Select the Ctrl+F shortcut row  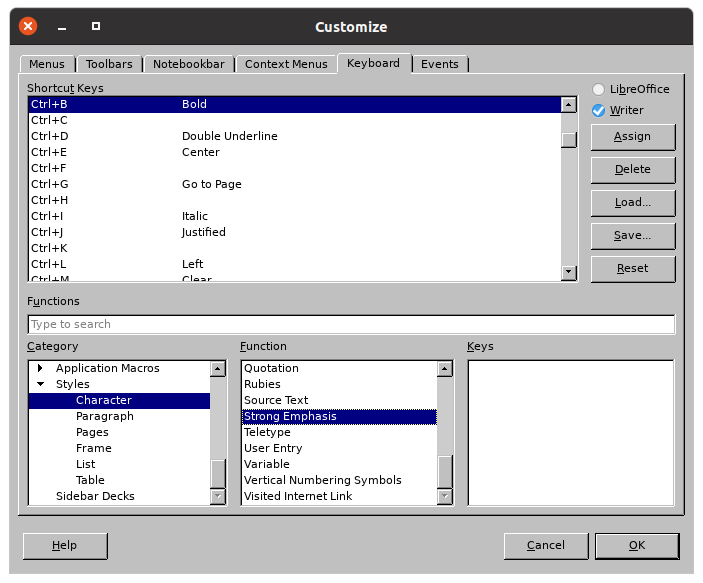click(x=295, y=169)
